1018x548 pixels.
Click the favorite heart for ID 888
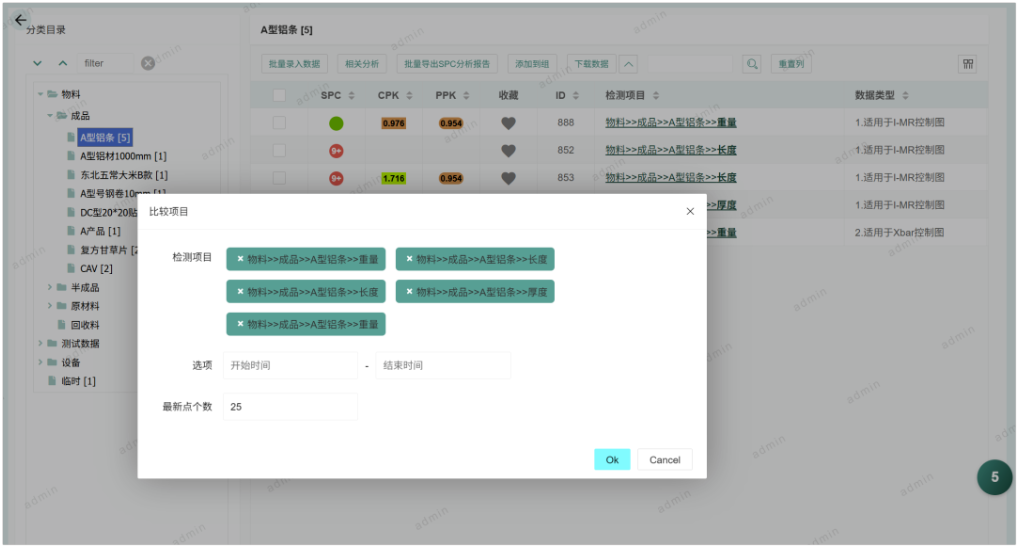[x=508, y=123]
